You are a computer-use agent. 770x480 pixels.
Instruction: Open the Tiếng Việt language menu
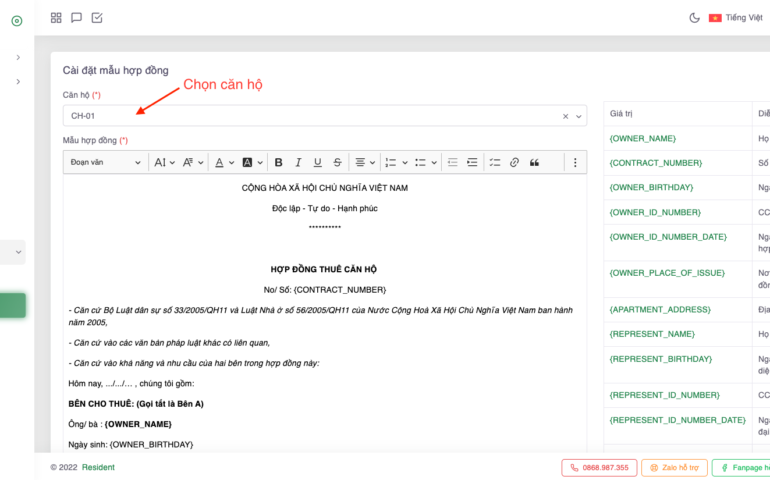coord(735,18)
